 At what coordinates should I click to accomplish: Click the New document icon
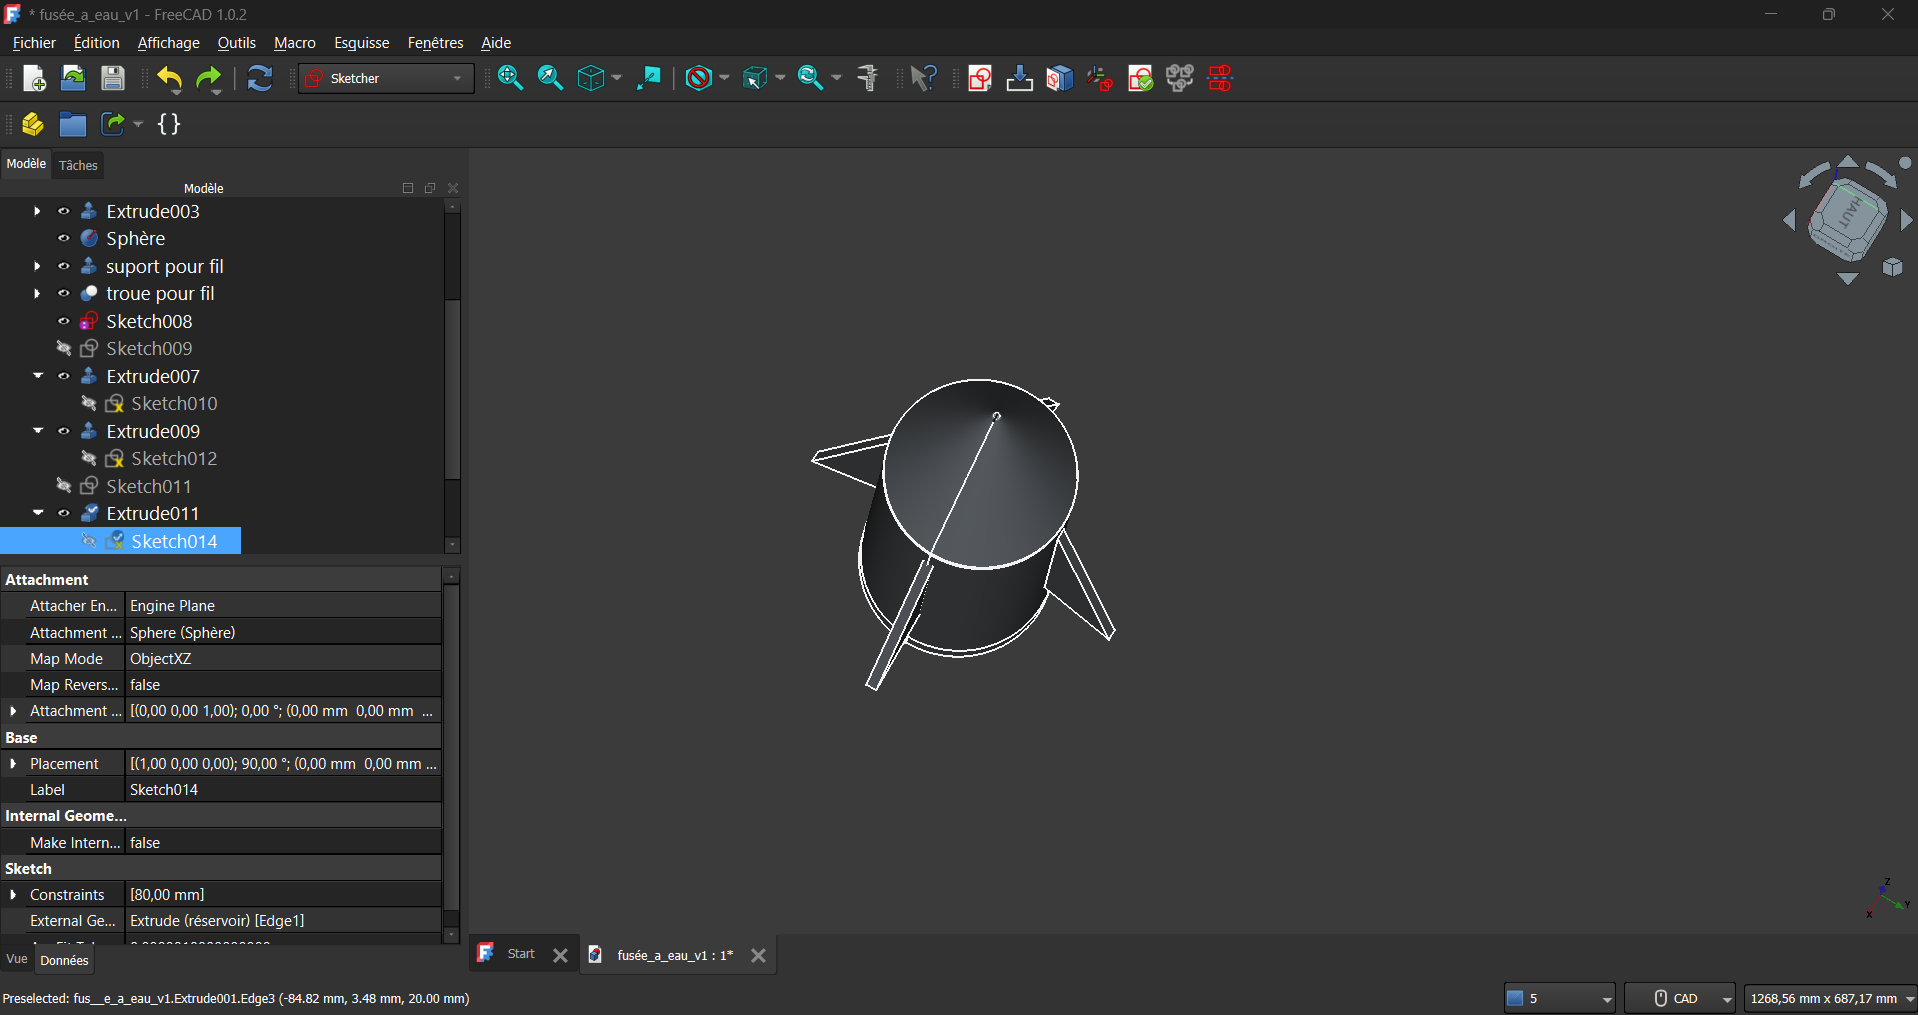point(34,79)
